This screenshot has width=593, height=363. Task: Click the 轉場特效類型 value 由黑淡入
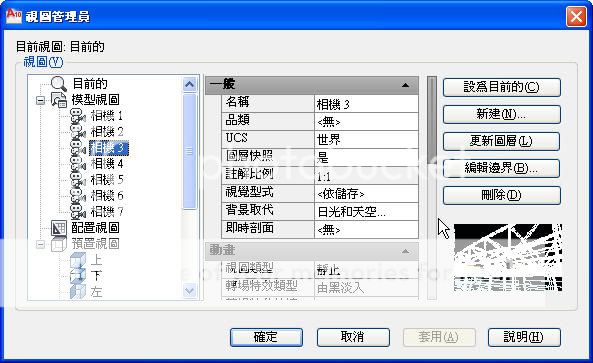366,288
